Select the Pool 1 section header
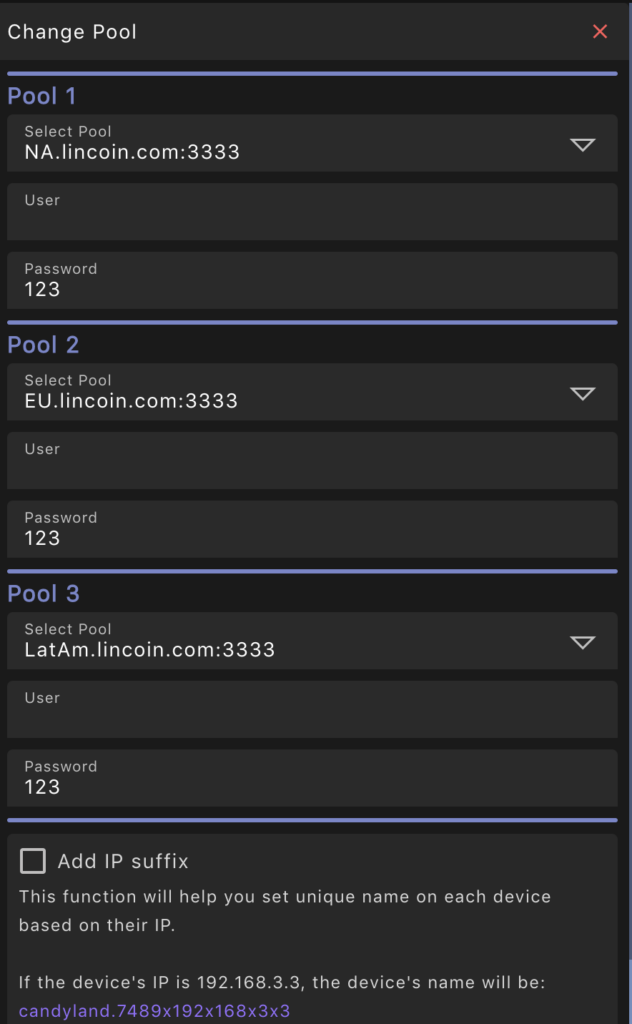 pos(40,95)
